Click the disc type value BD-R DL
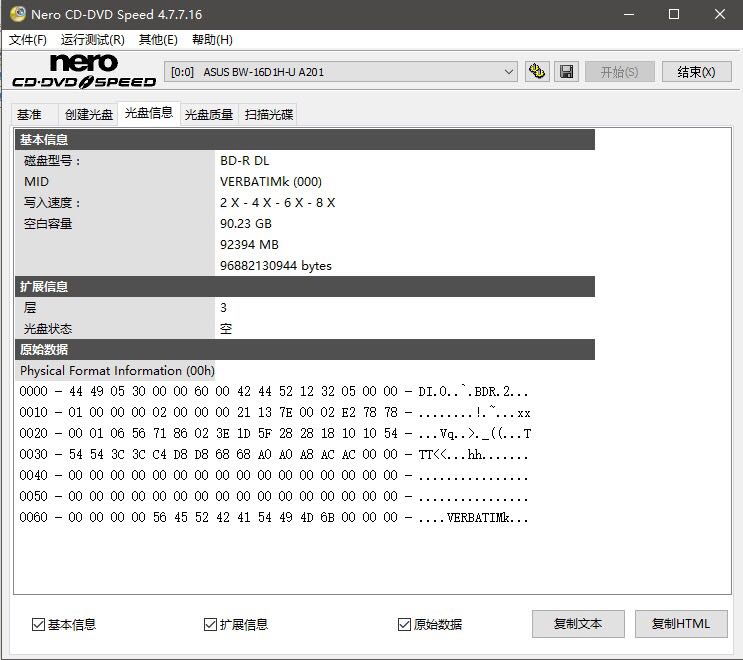743x660 pixels. [x=245, y=161]
